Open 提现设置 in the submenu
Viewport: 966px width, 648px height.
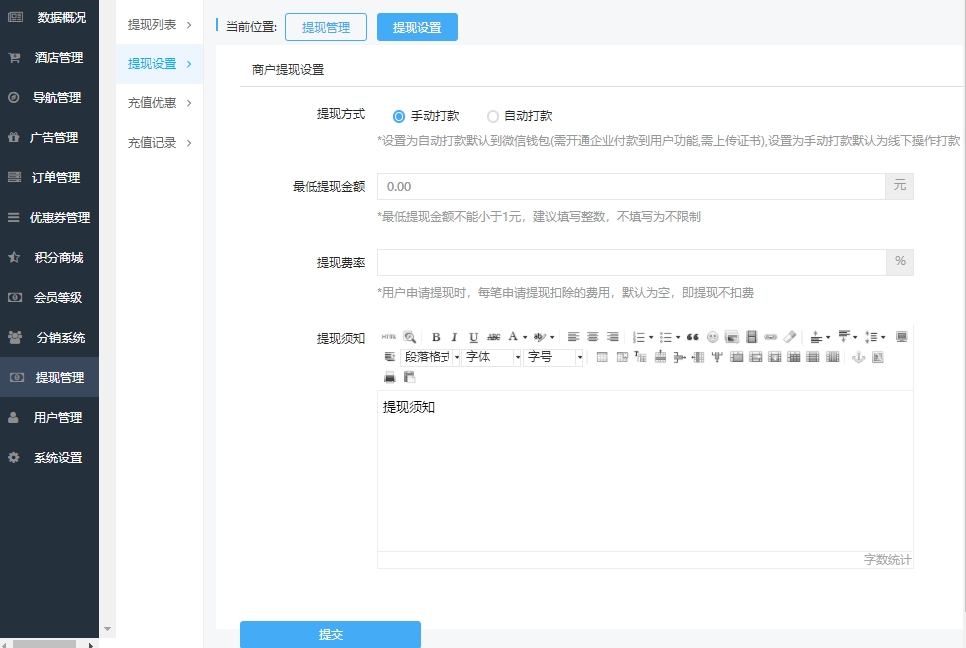pyautogui.click(x=160, y=63)
